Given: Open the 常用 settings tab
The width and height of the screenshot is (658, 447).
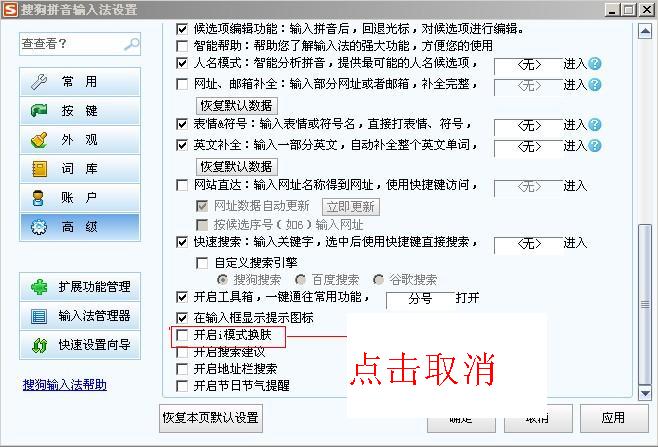Looking at the screenshot, I should (80, 82).
